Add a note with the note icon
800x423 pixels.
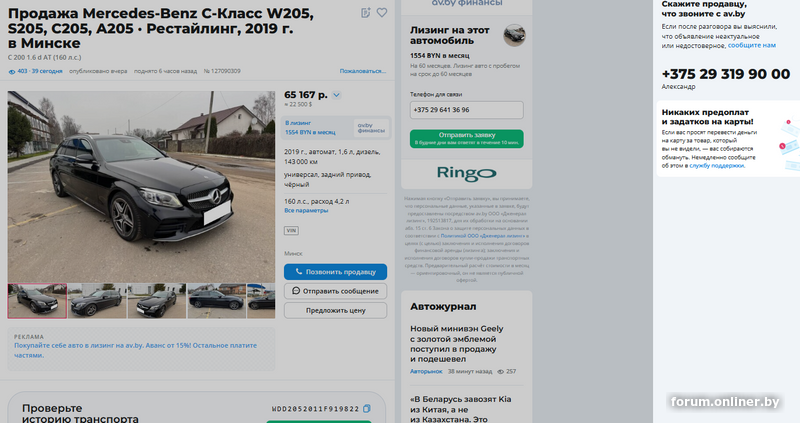pyautogui.click(x=365, y=13)
